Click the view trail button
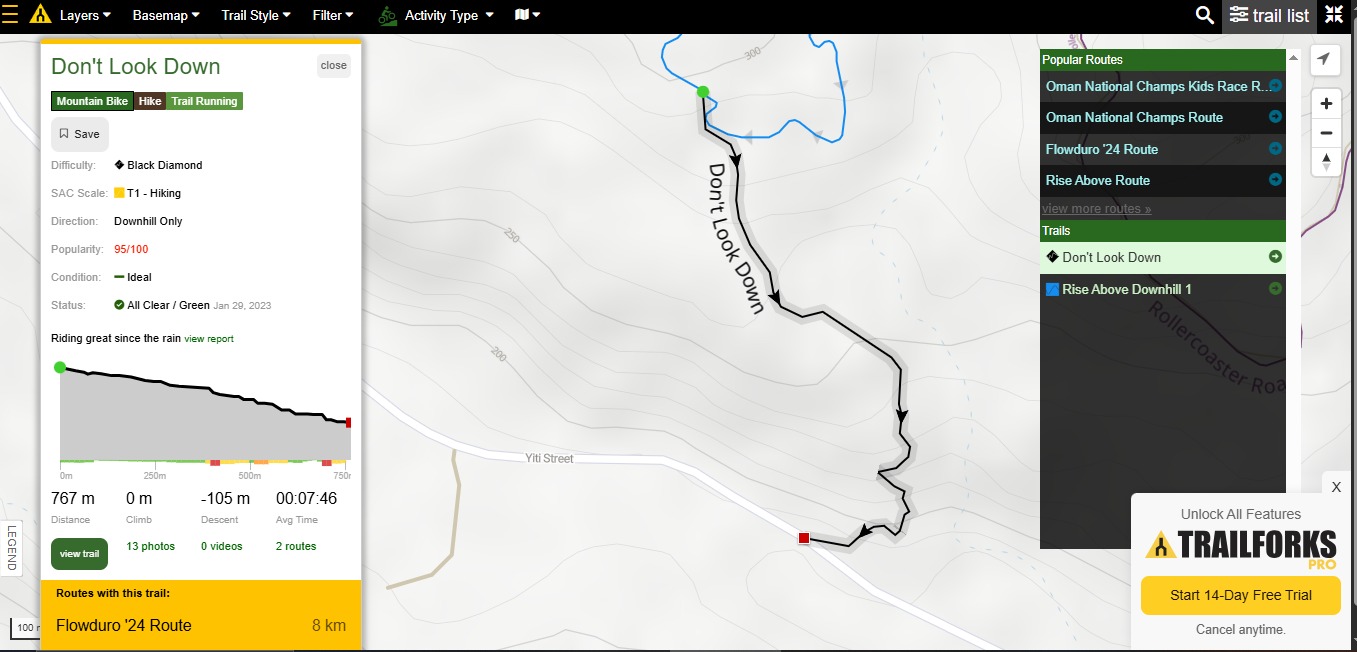The width and height of the screenshot is (1357, 652). (x=79, y=554)
